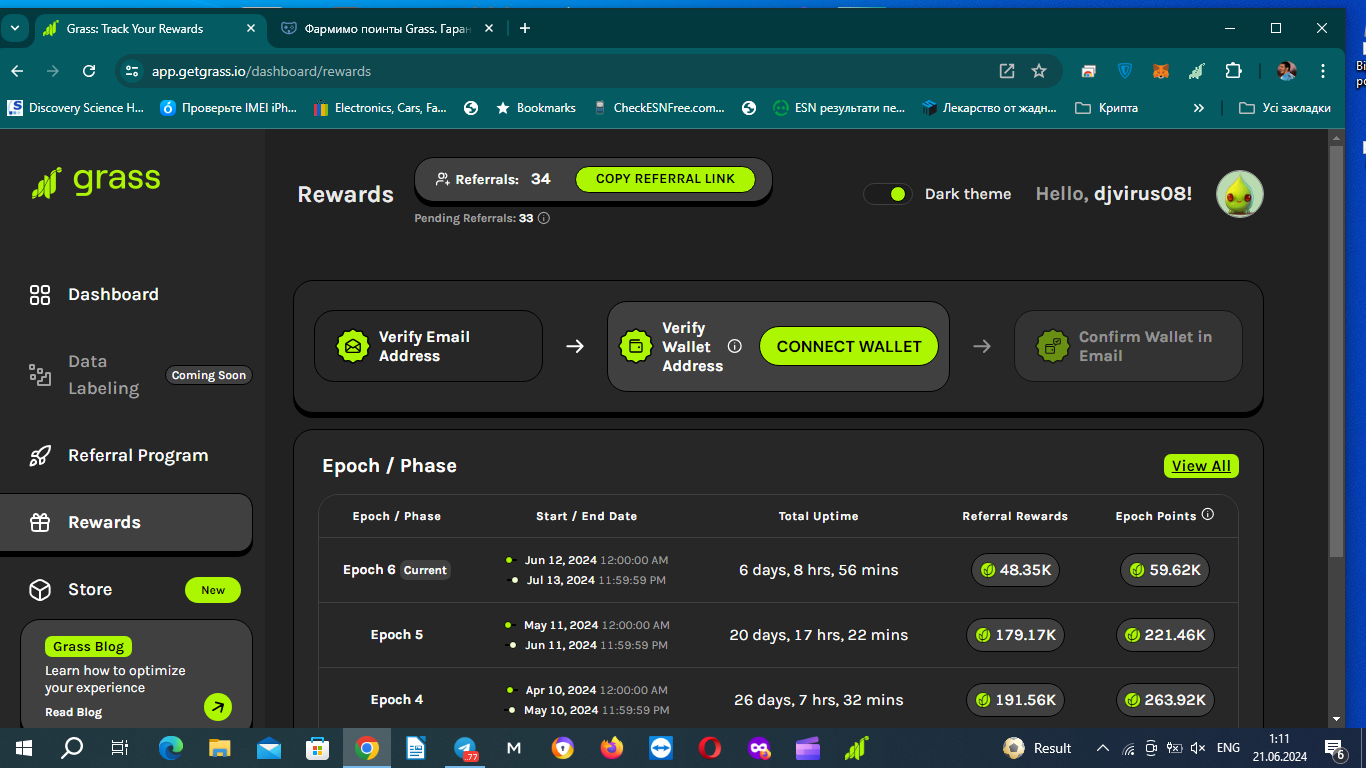
Task: Click the Referral Program rocket icon
Action: 40,456
